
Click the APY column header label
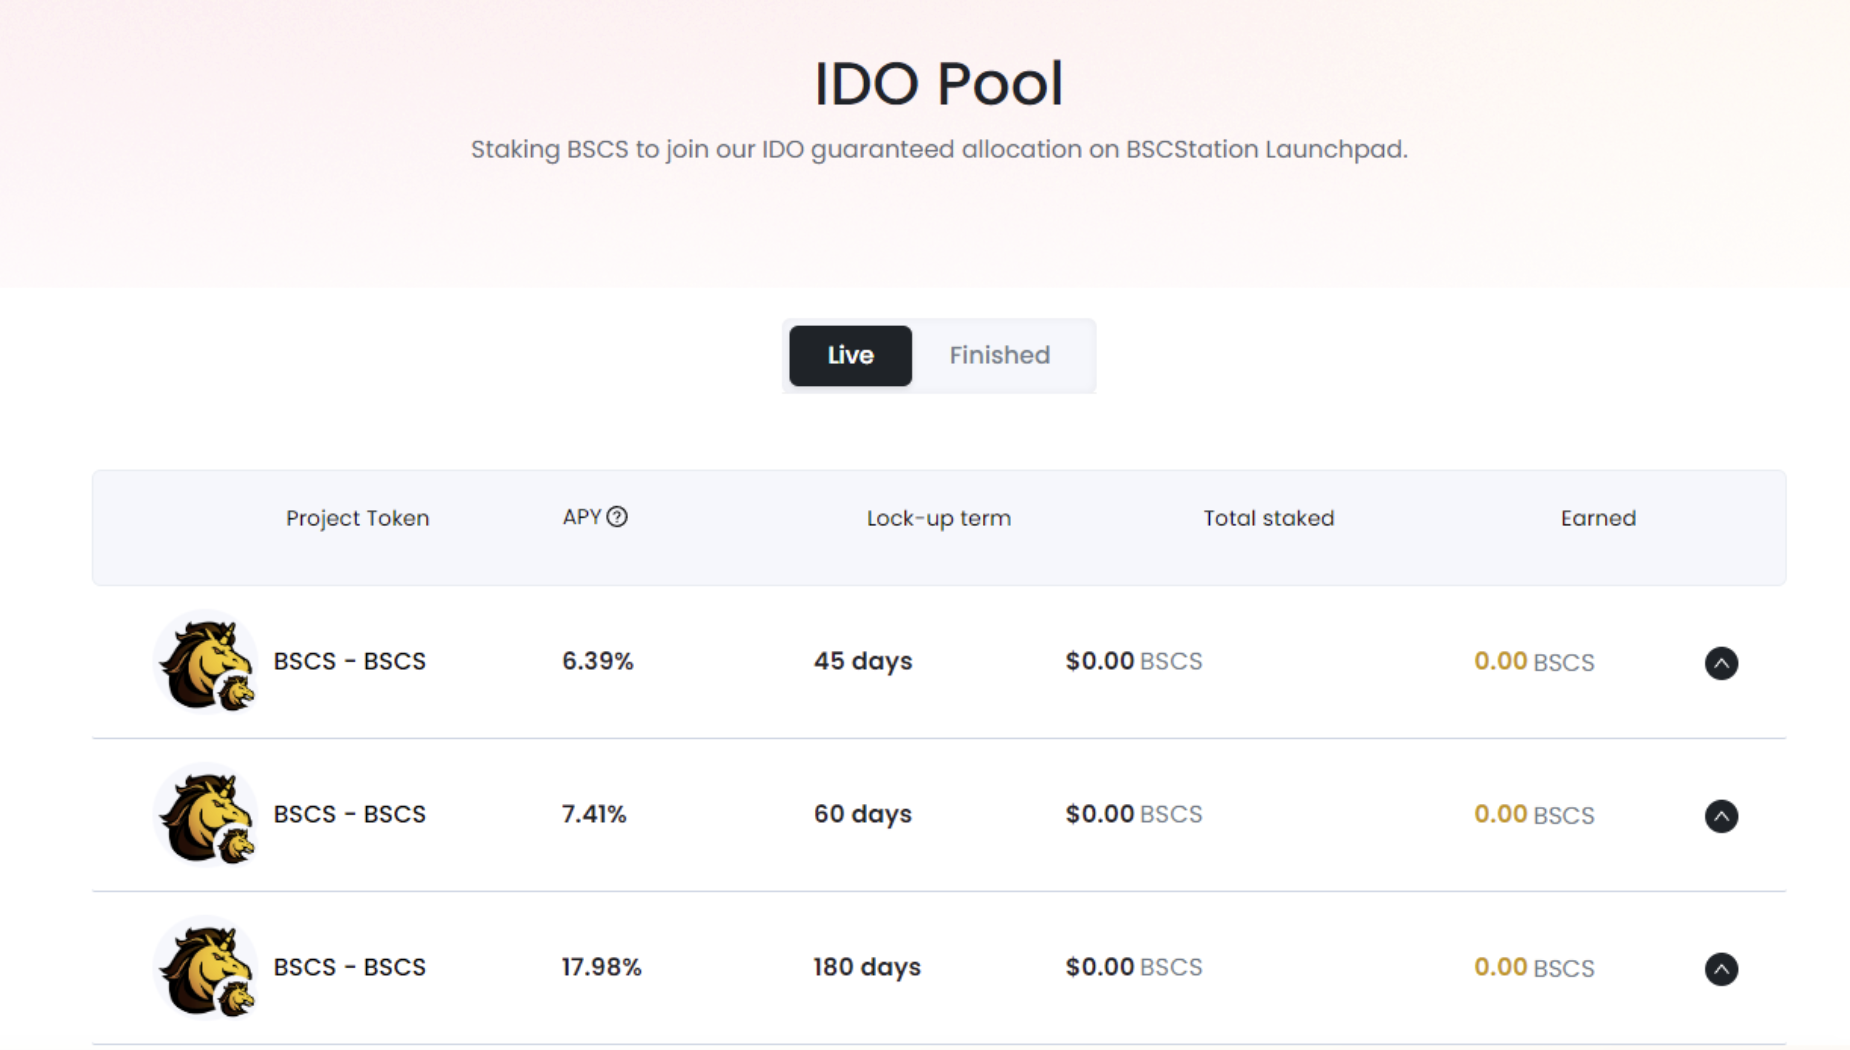[582, 517]
